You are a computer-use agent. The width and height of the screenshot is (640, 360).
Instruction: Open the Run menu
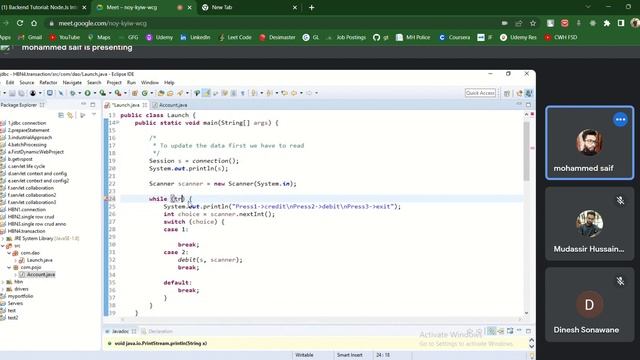tap(131, 82)
